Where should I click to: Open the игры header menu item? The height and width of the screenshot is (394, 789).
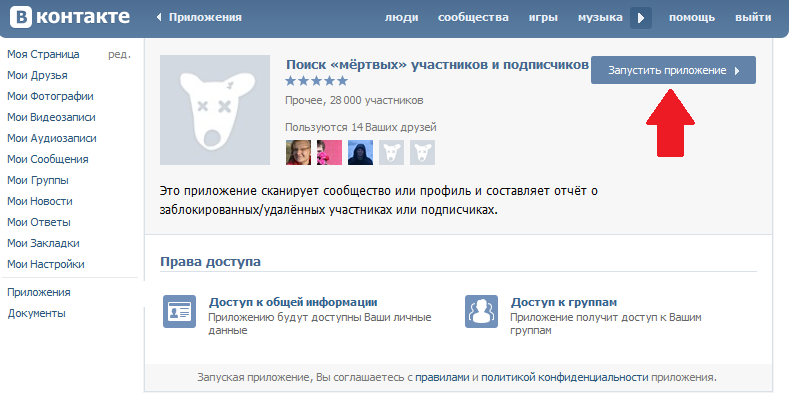coord(543,18)
